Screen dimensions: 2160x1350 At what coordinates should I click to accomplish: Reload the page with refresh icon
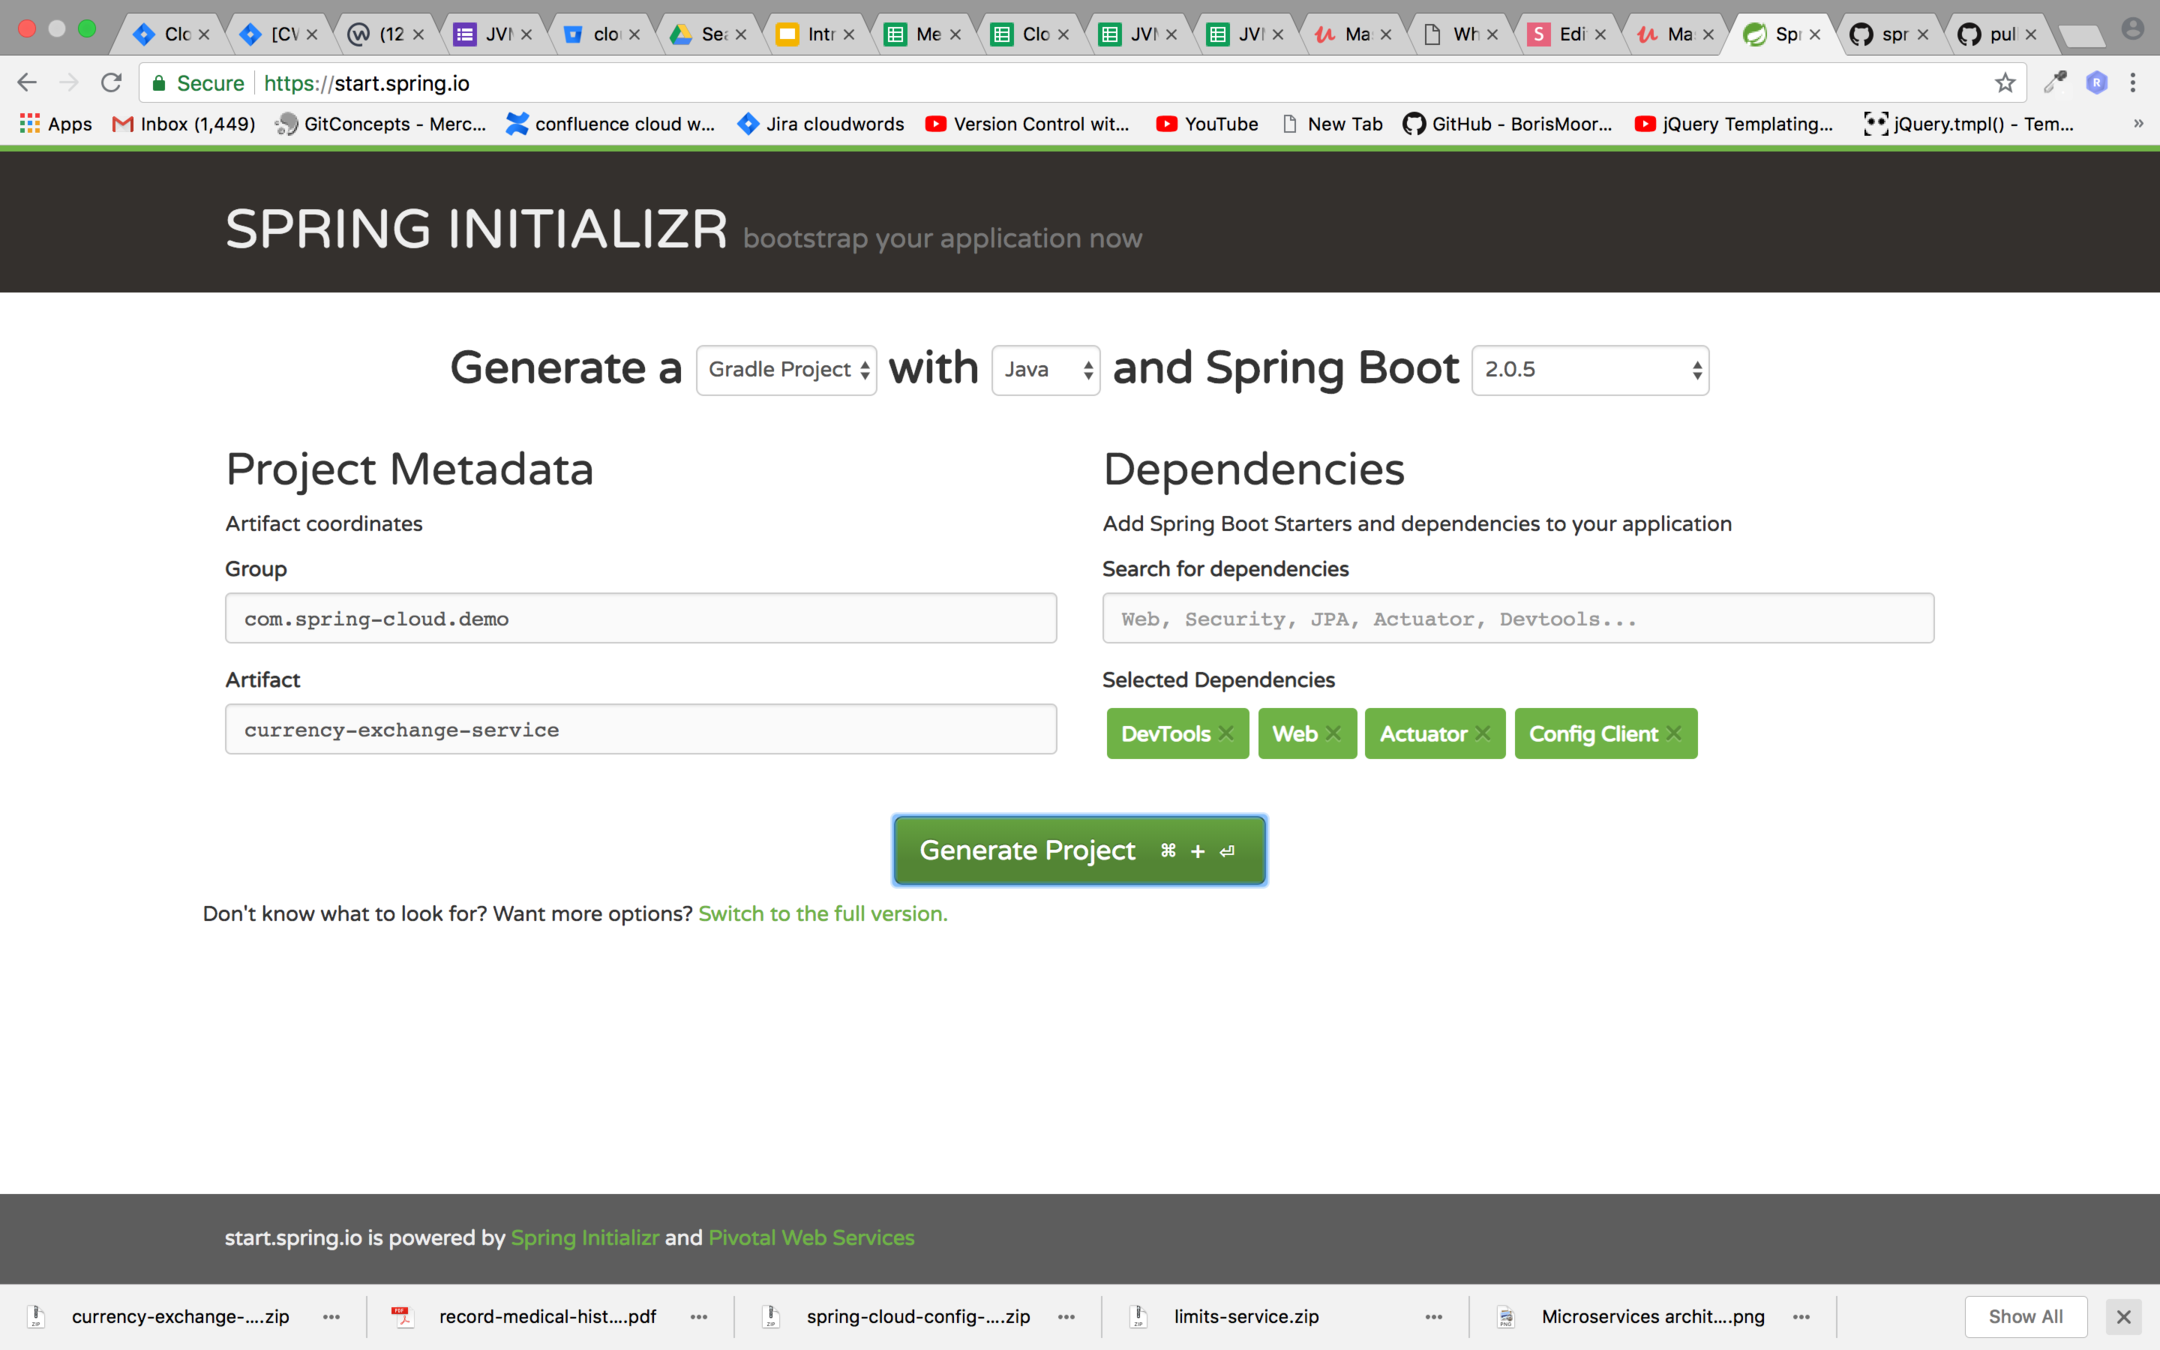pos(111,83)
